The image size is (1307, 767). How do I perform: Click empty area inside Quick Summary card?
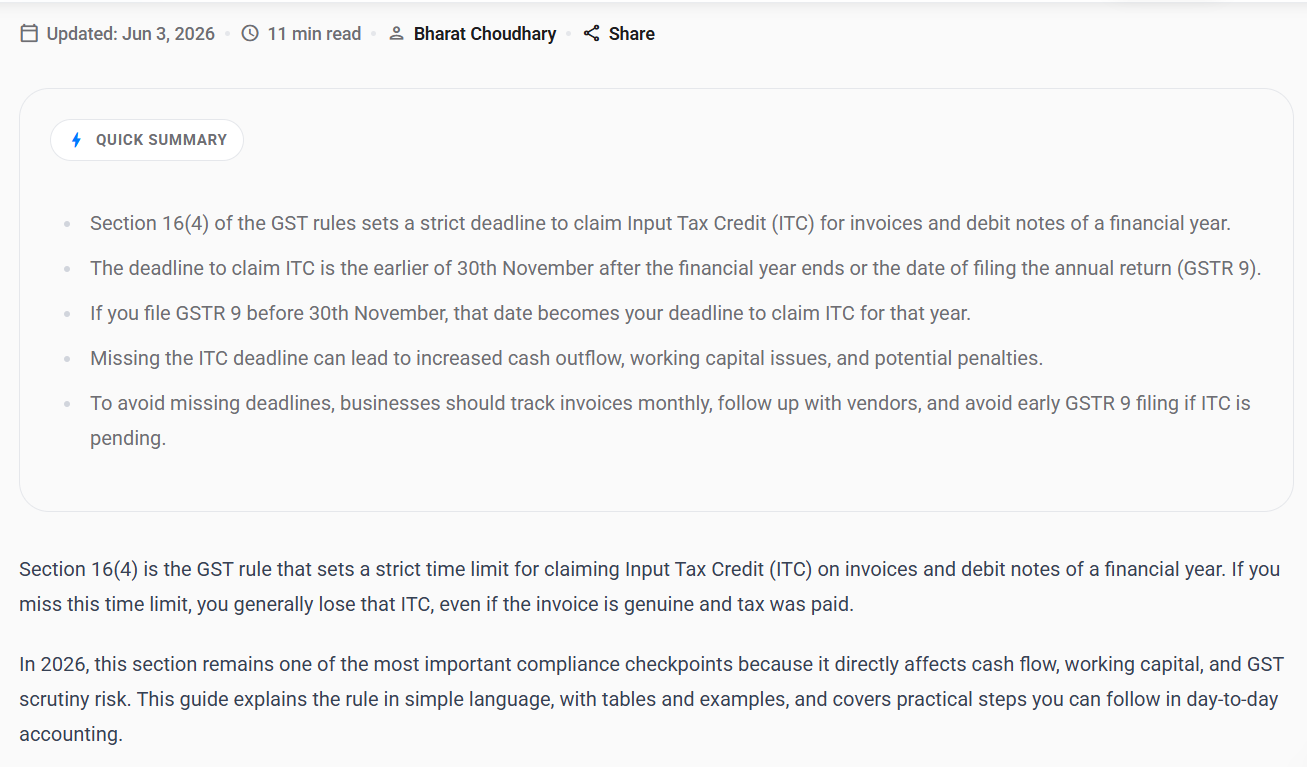(x=760, y=140)
